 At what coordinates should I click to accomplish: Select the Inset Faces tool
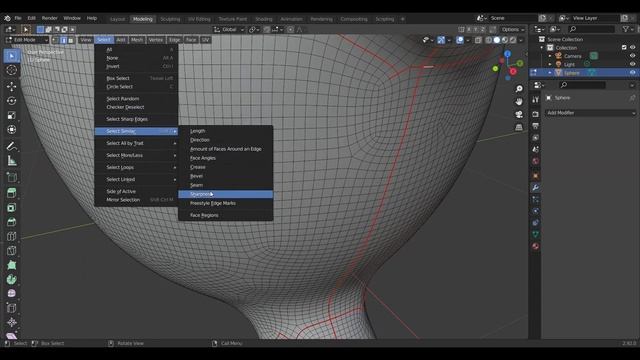(11, 208)
